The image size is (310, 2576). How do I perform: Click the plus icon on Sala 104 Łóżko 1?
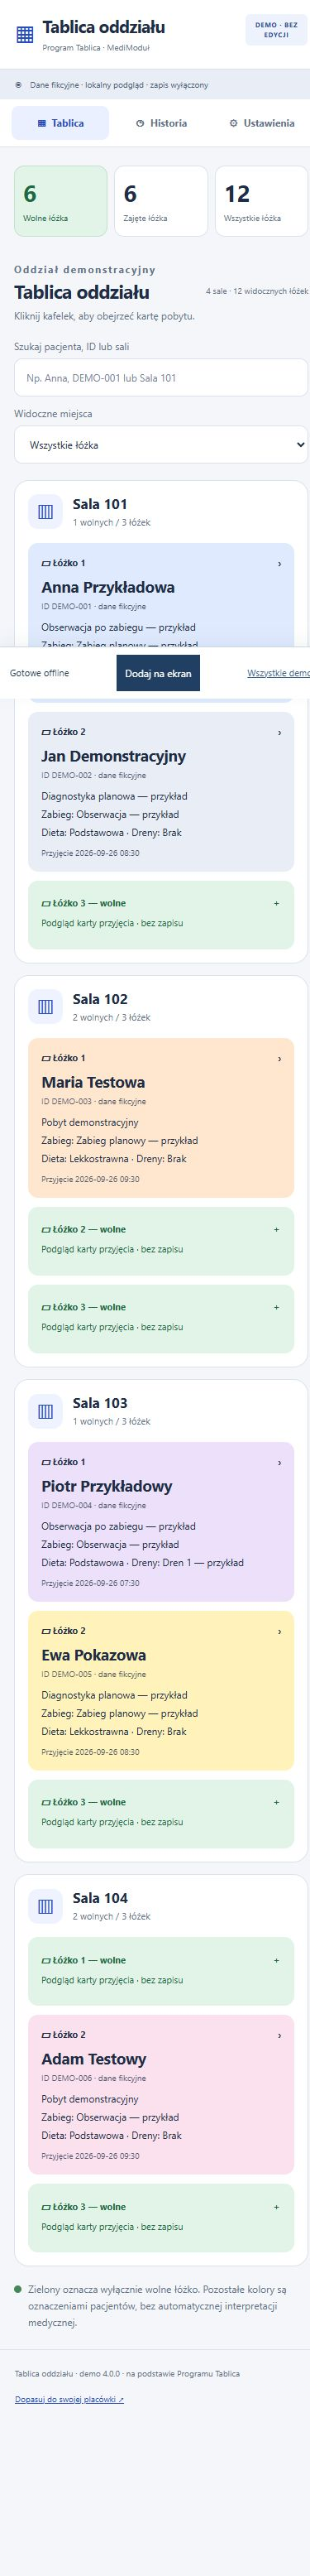277,1960
